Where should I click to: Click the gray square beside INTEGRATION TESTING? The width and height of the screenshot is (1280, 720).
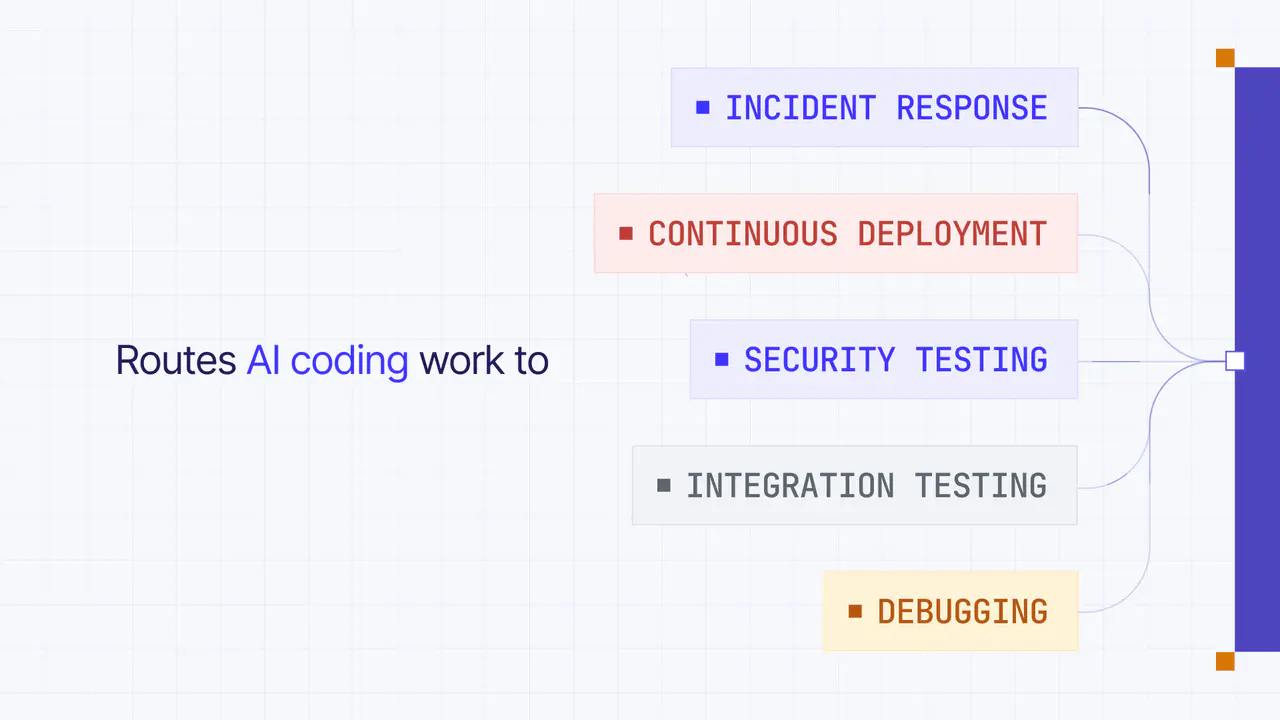(664, 485)
